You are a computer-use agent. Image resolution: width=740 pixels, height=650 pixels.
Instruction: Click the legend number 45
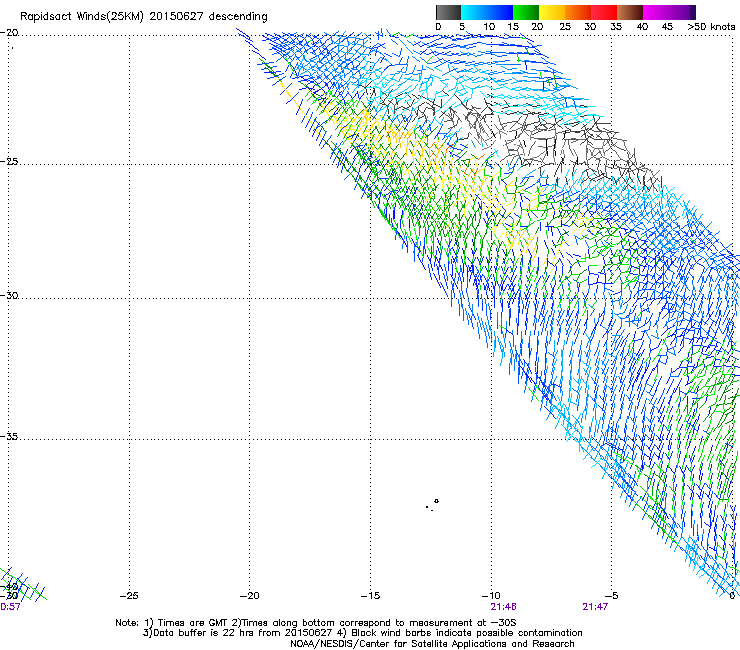click(x=667, y=27)
